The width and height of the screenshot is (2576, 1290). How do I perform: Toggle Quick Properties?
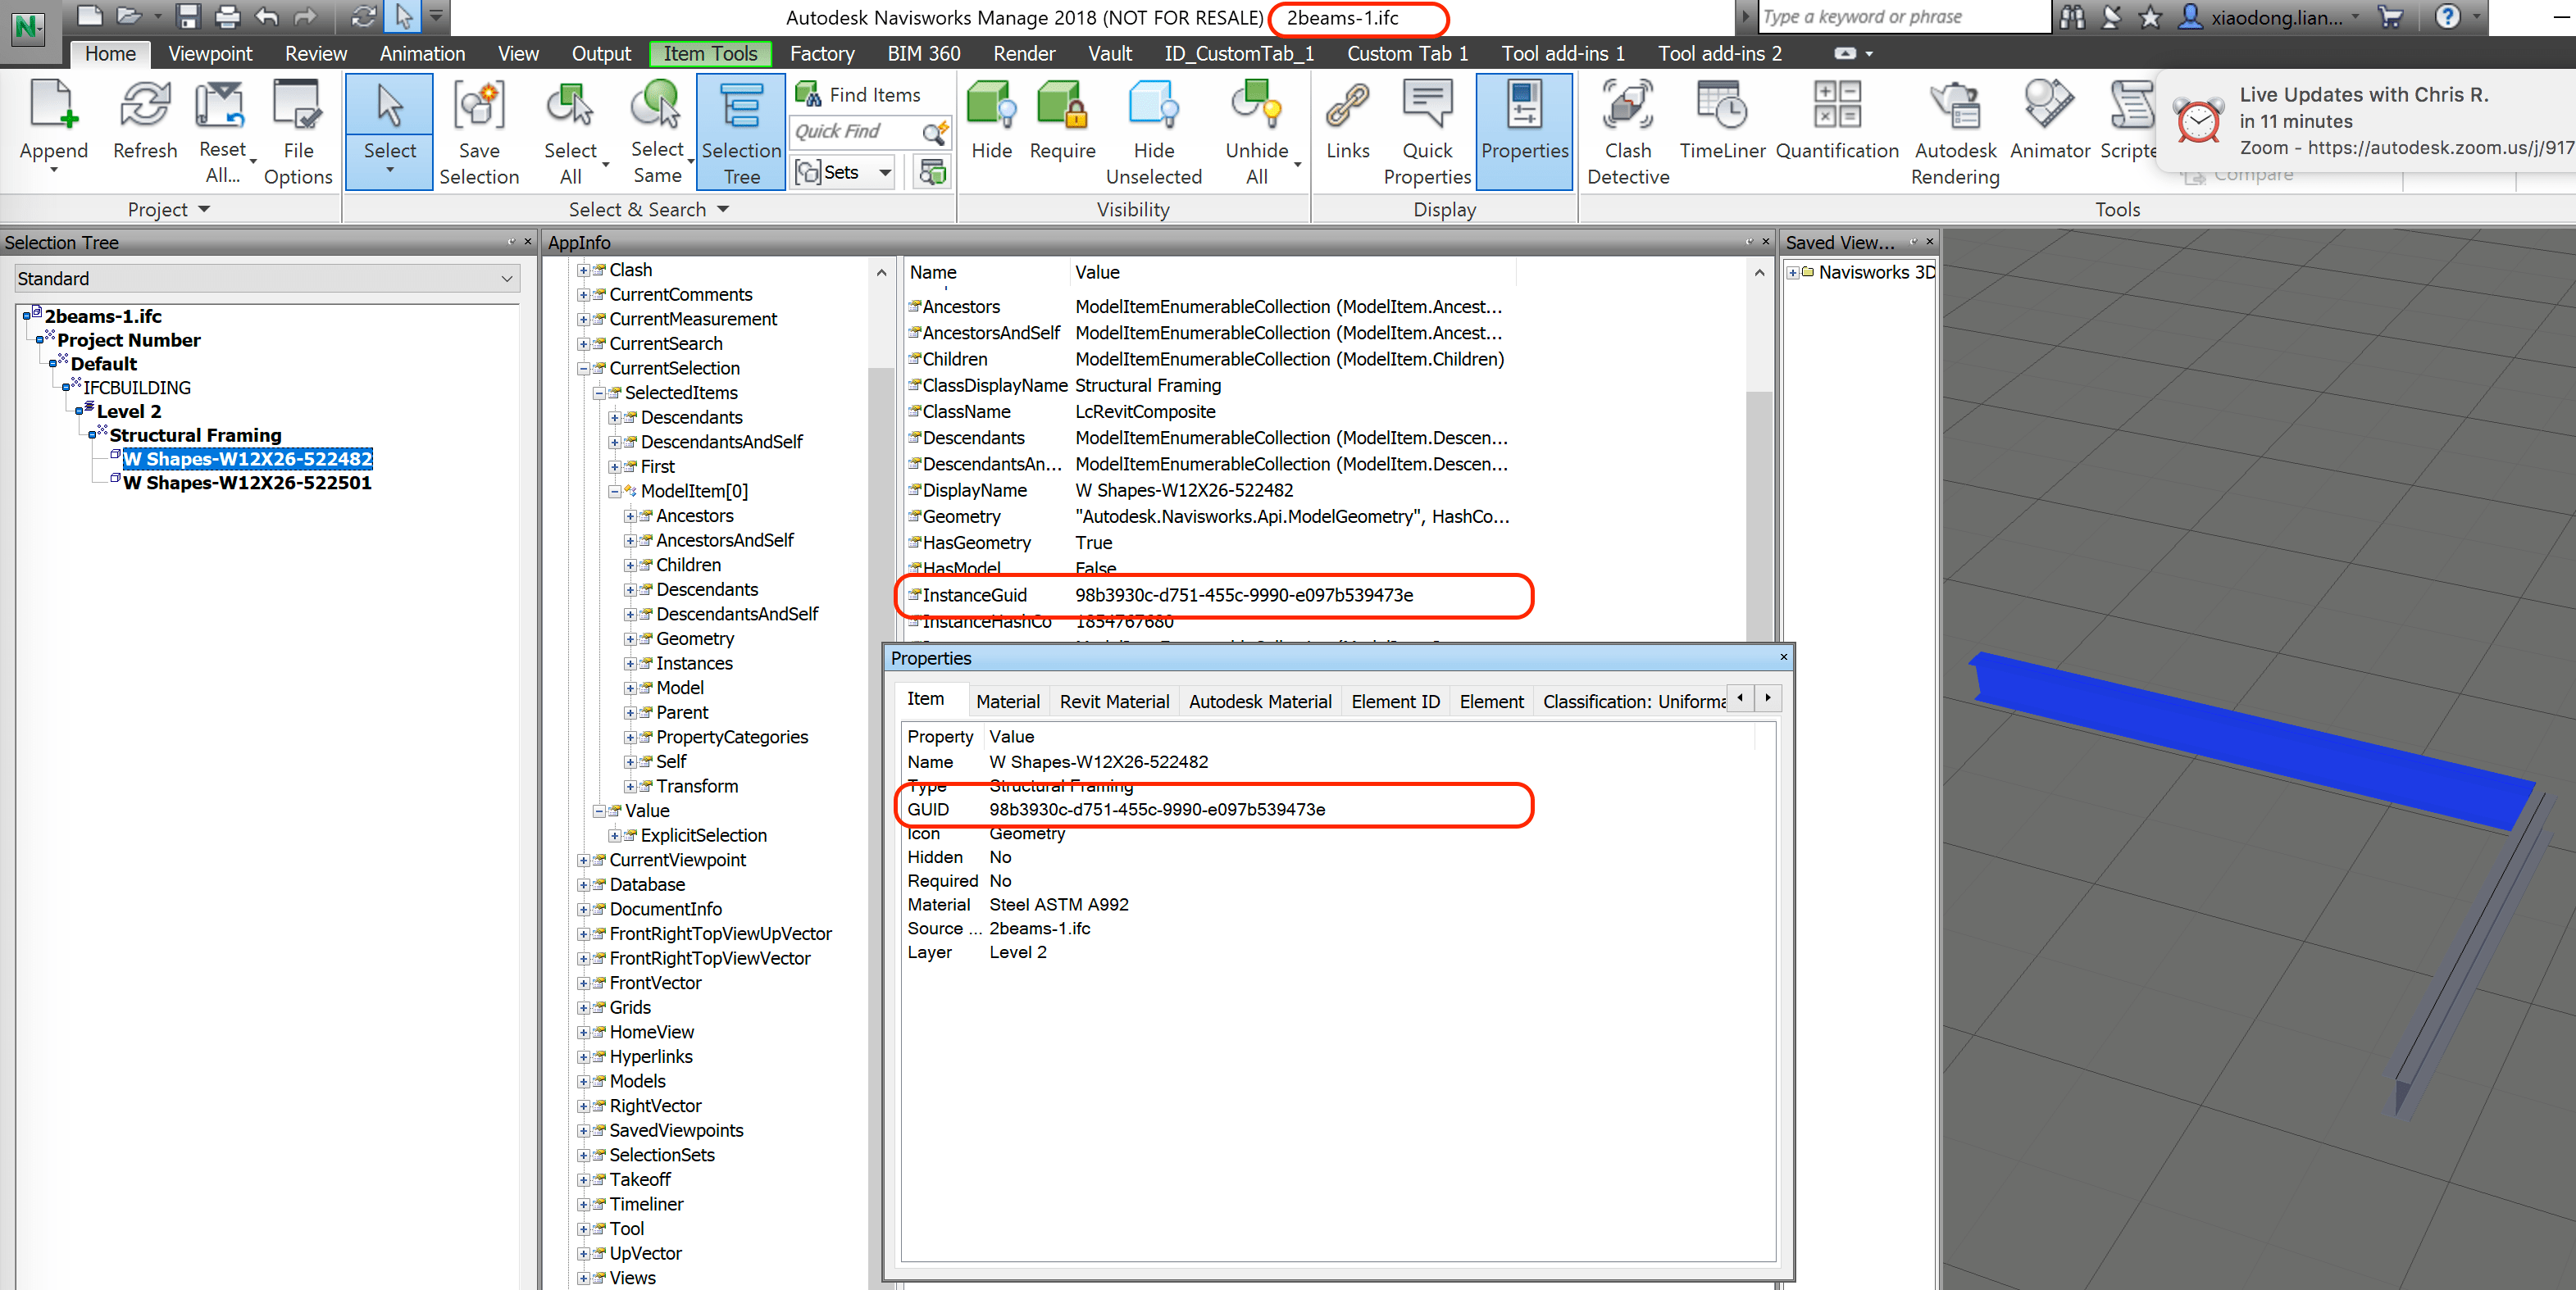pyautogui.click(x=1427, y=105)
